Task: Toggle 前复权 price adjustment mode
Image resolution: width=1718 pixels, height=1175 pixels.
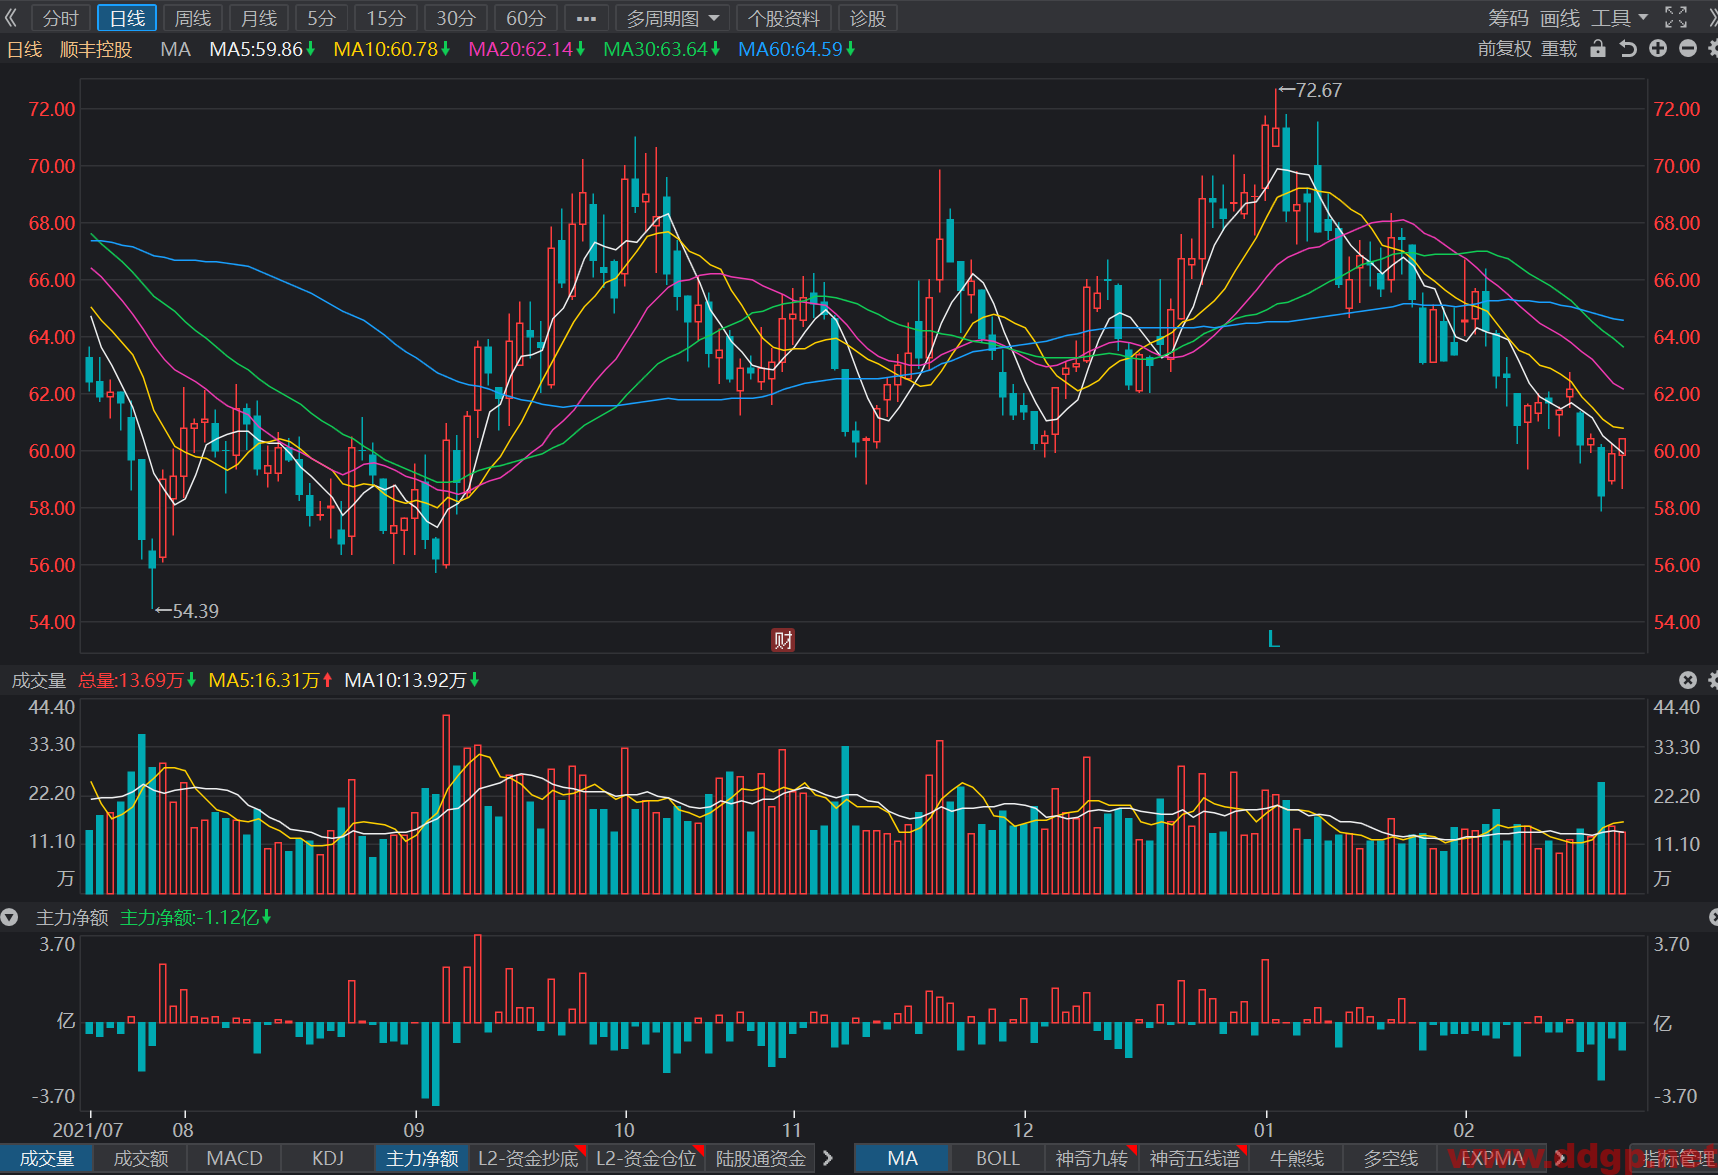Action: click(1504, 48)
